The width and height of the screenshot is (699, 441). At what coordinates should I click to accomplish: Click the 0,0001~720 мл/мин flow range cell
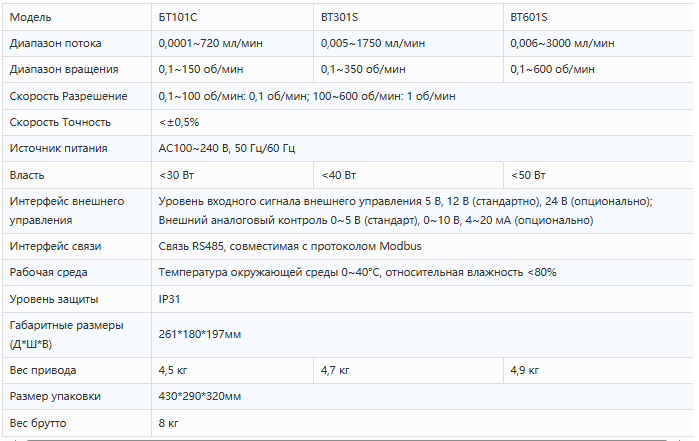[232, 43]
